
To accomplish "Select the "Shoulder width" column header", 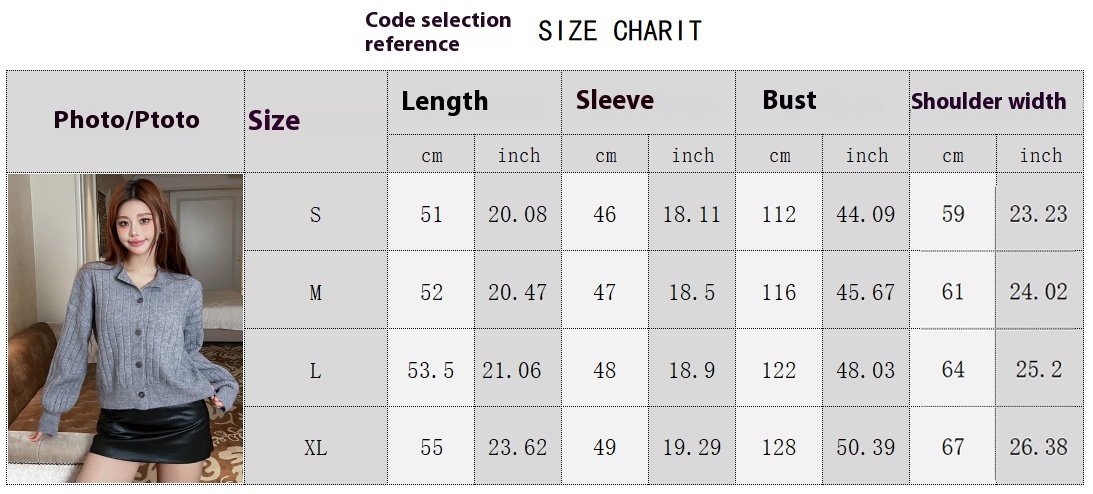I will (988, 101).
